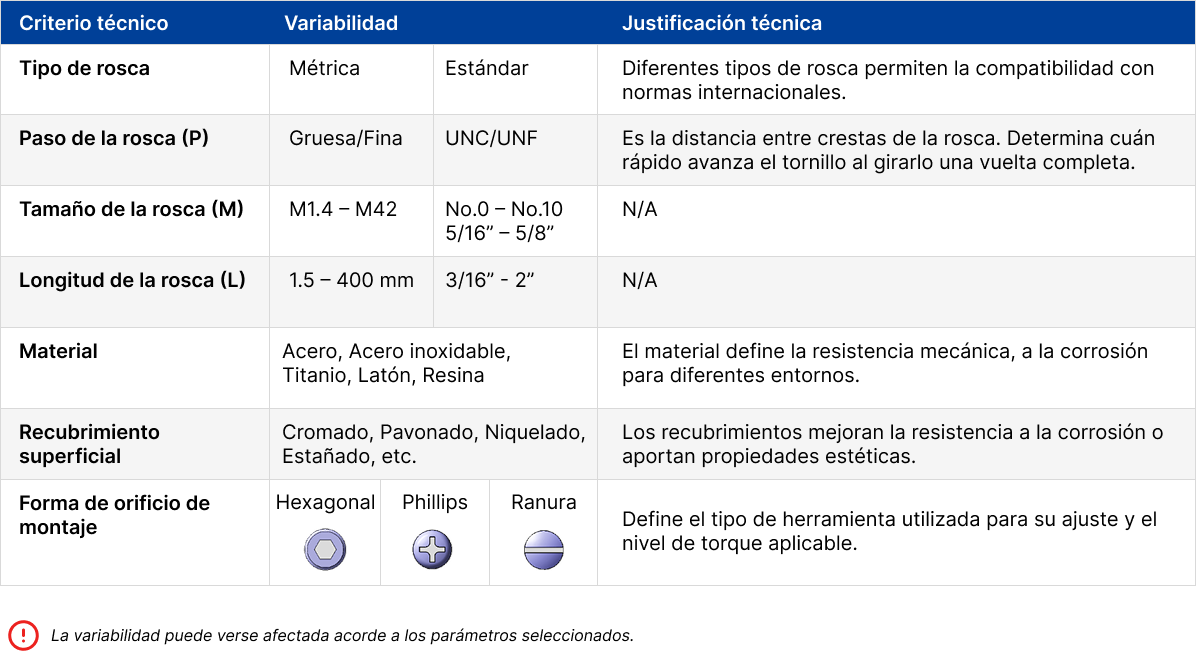Select the "Forma de orificio de montaje" label
This screenshot has width=1196, height=652.
click(114, 515)
